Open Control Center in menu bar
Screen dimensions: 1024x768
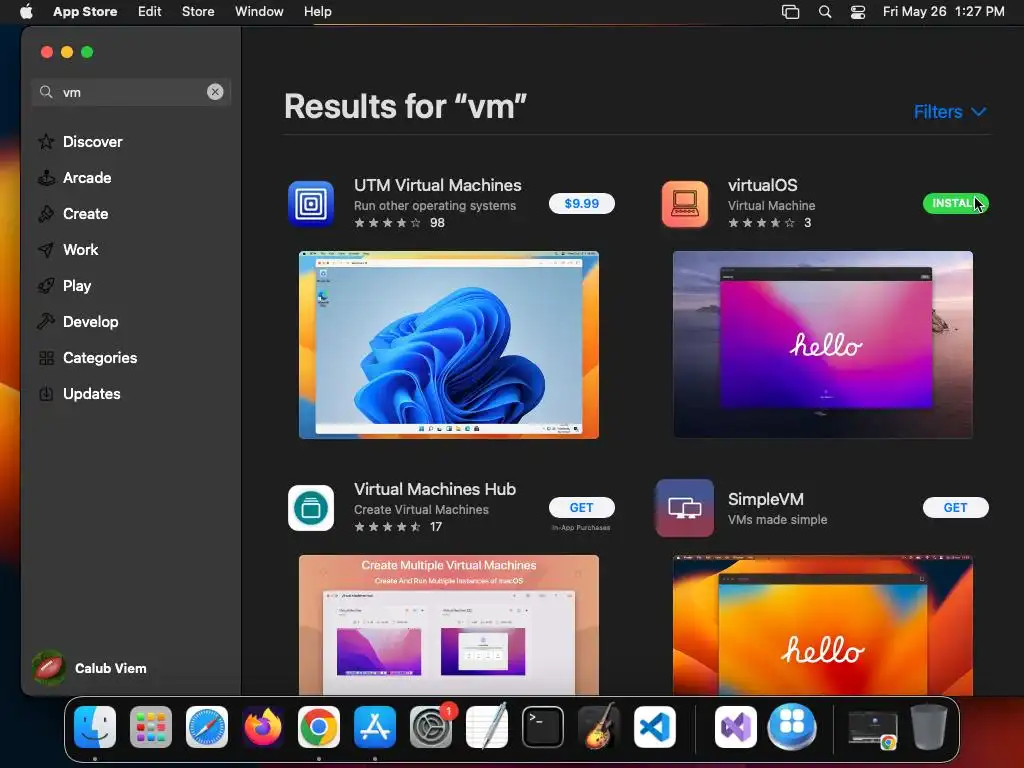point(857,12)
